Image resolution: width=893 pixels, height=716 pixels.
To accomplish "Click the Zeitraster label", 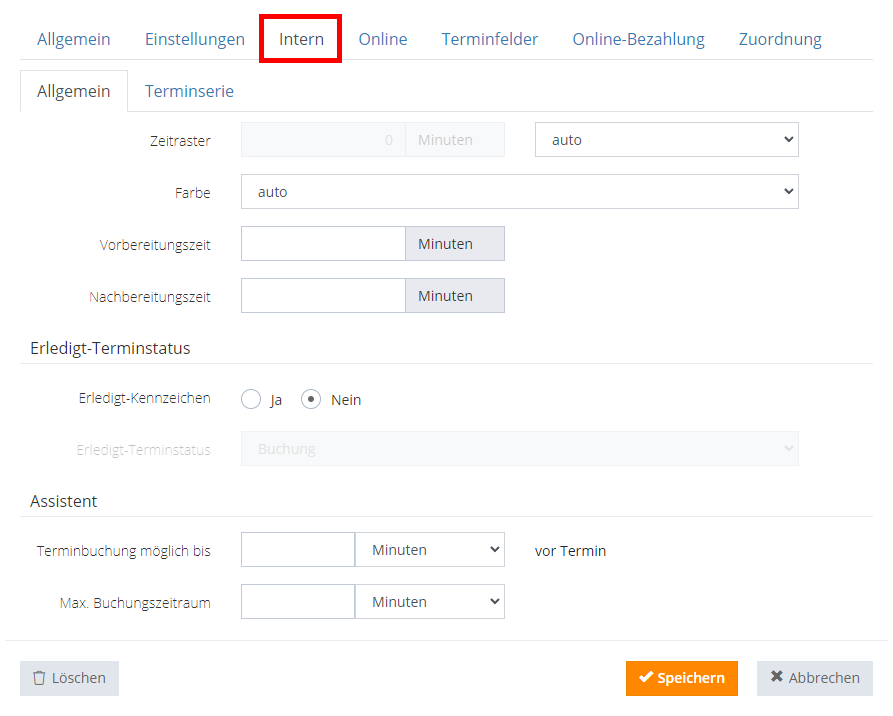I will point(181,141).
